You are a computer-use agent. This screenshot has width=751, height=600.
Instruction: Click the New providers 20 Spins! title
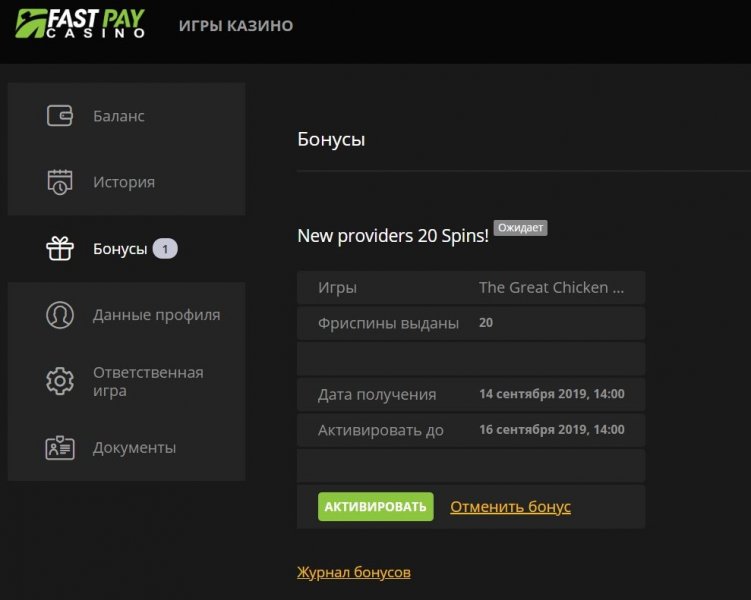[x=393, y=236]
